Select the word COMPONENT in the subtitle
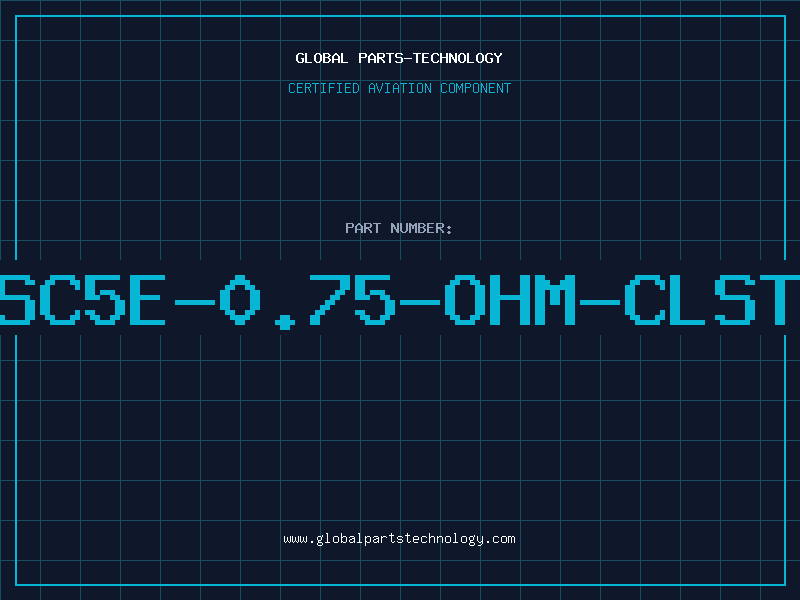Screen dimensions: 800x600 [476, 88]
